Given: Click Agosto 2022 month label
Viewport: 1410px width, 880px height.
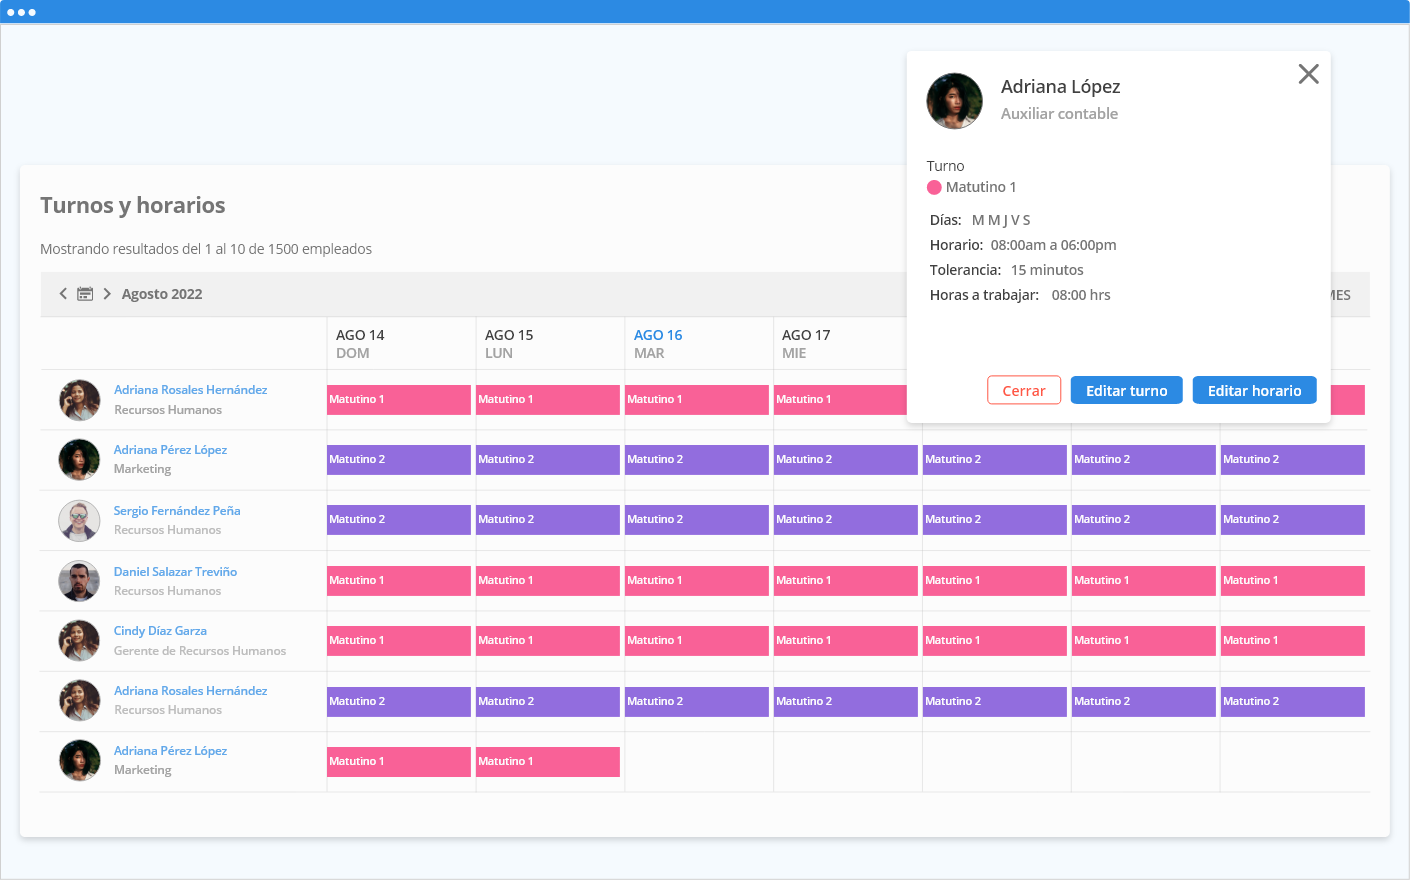Looking at the screenshot, I should 162,294.
